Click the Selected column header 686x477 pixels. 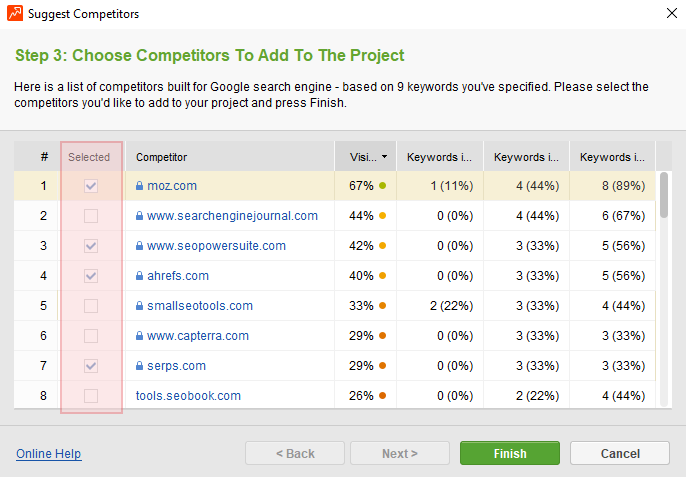(89, 157)
